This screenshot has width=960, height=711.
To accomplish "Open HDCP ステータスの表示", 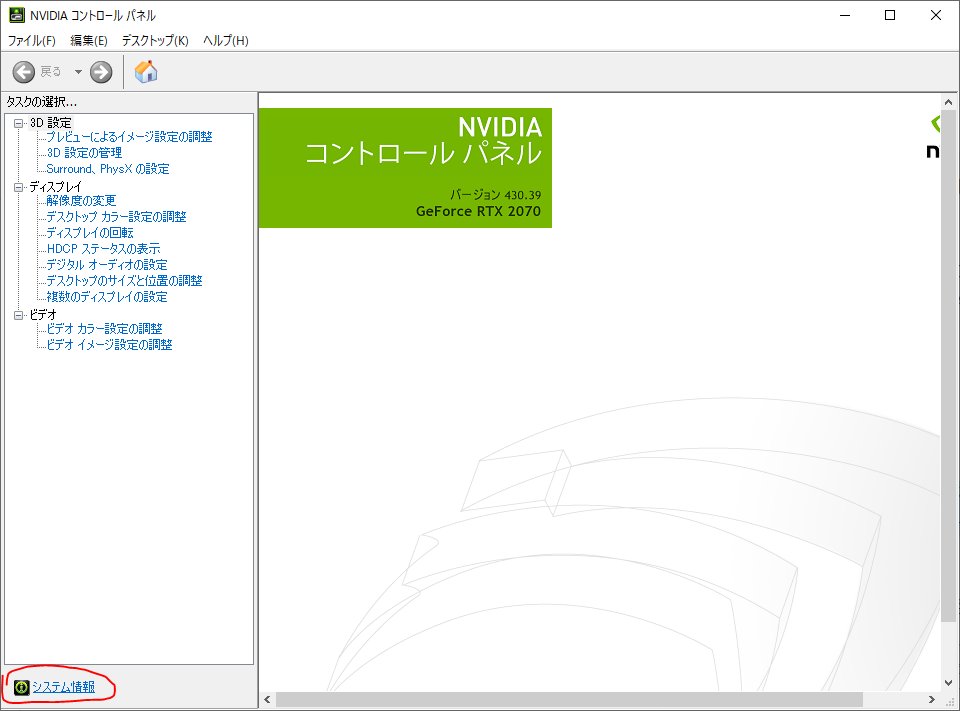I will (103, 248).
